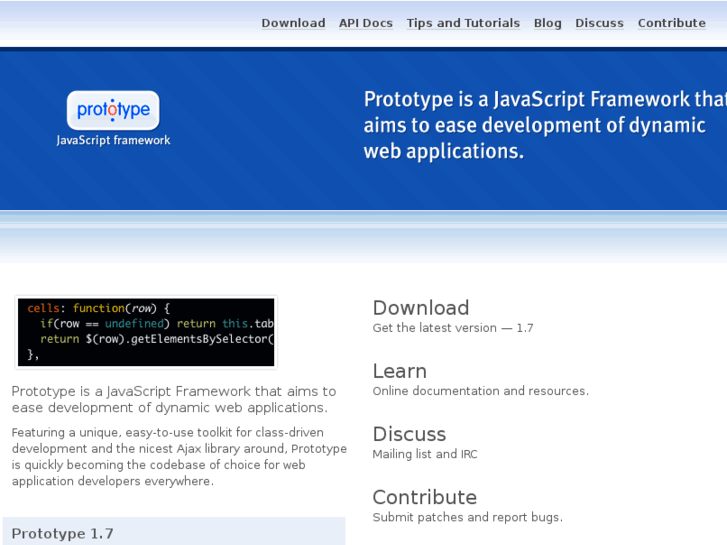Viewport: 727px width, 545px height.
Task: Open Contribute in the top navigation
Action: coord(671,23)
